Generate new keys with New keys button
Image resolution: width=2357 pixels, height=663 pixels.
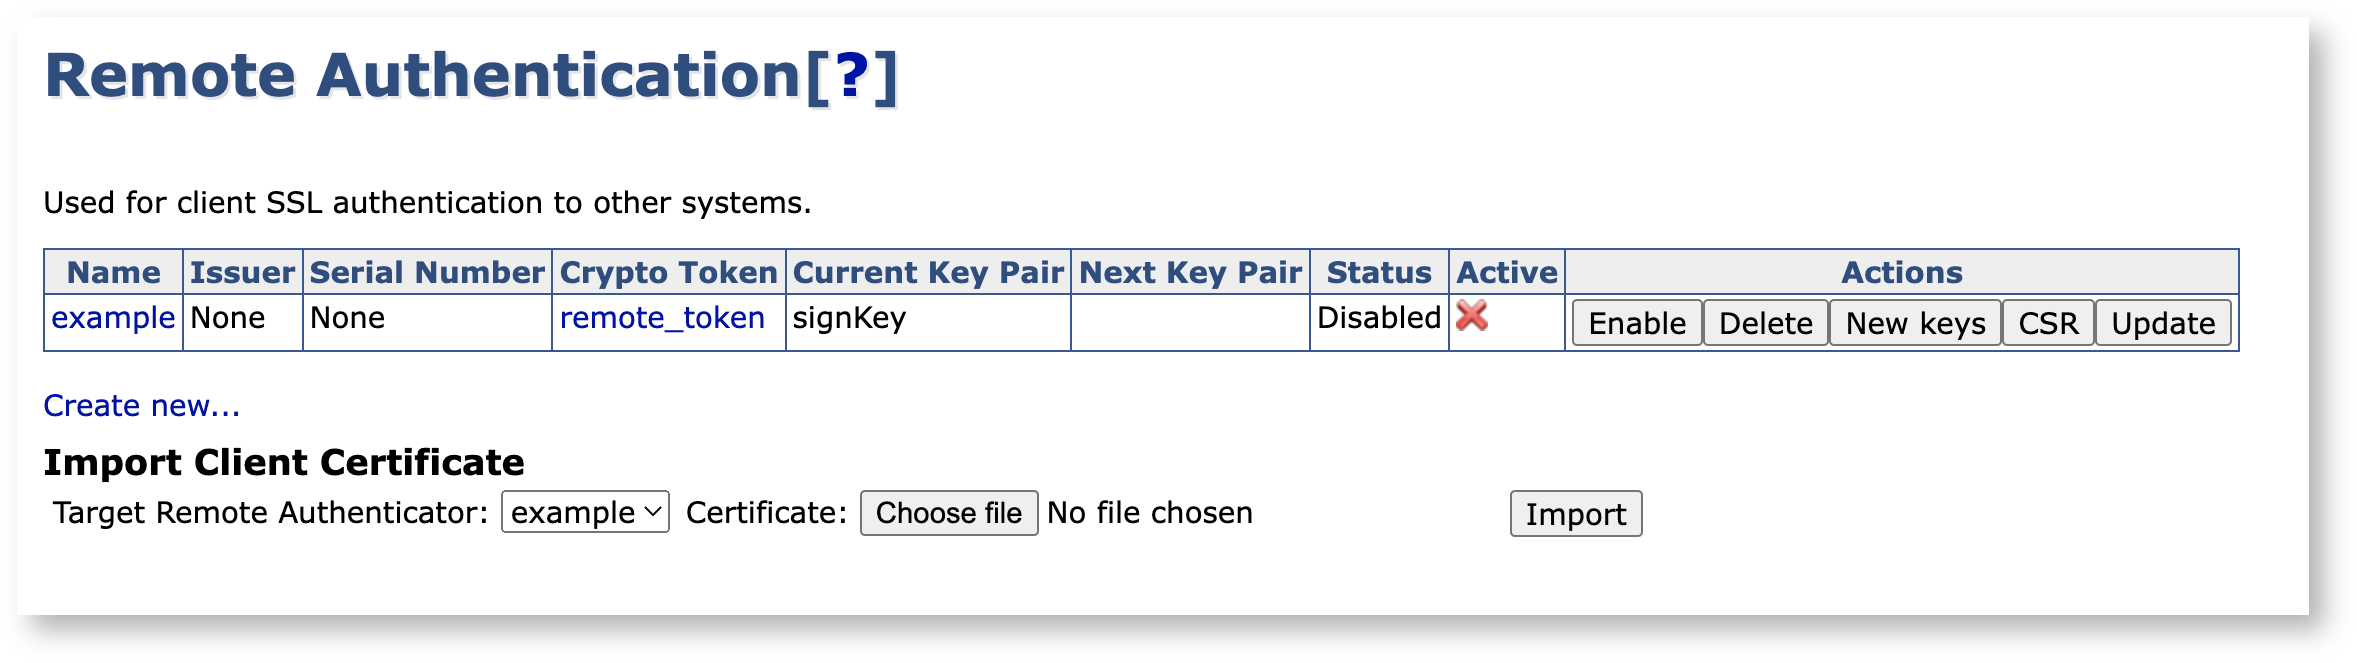click(x=1915, y=323)
